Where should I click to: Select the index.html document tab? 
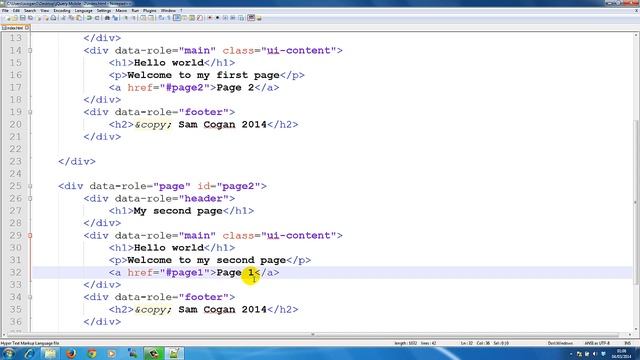[x=15, y=28]
